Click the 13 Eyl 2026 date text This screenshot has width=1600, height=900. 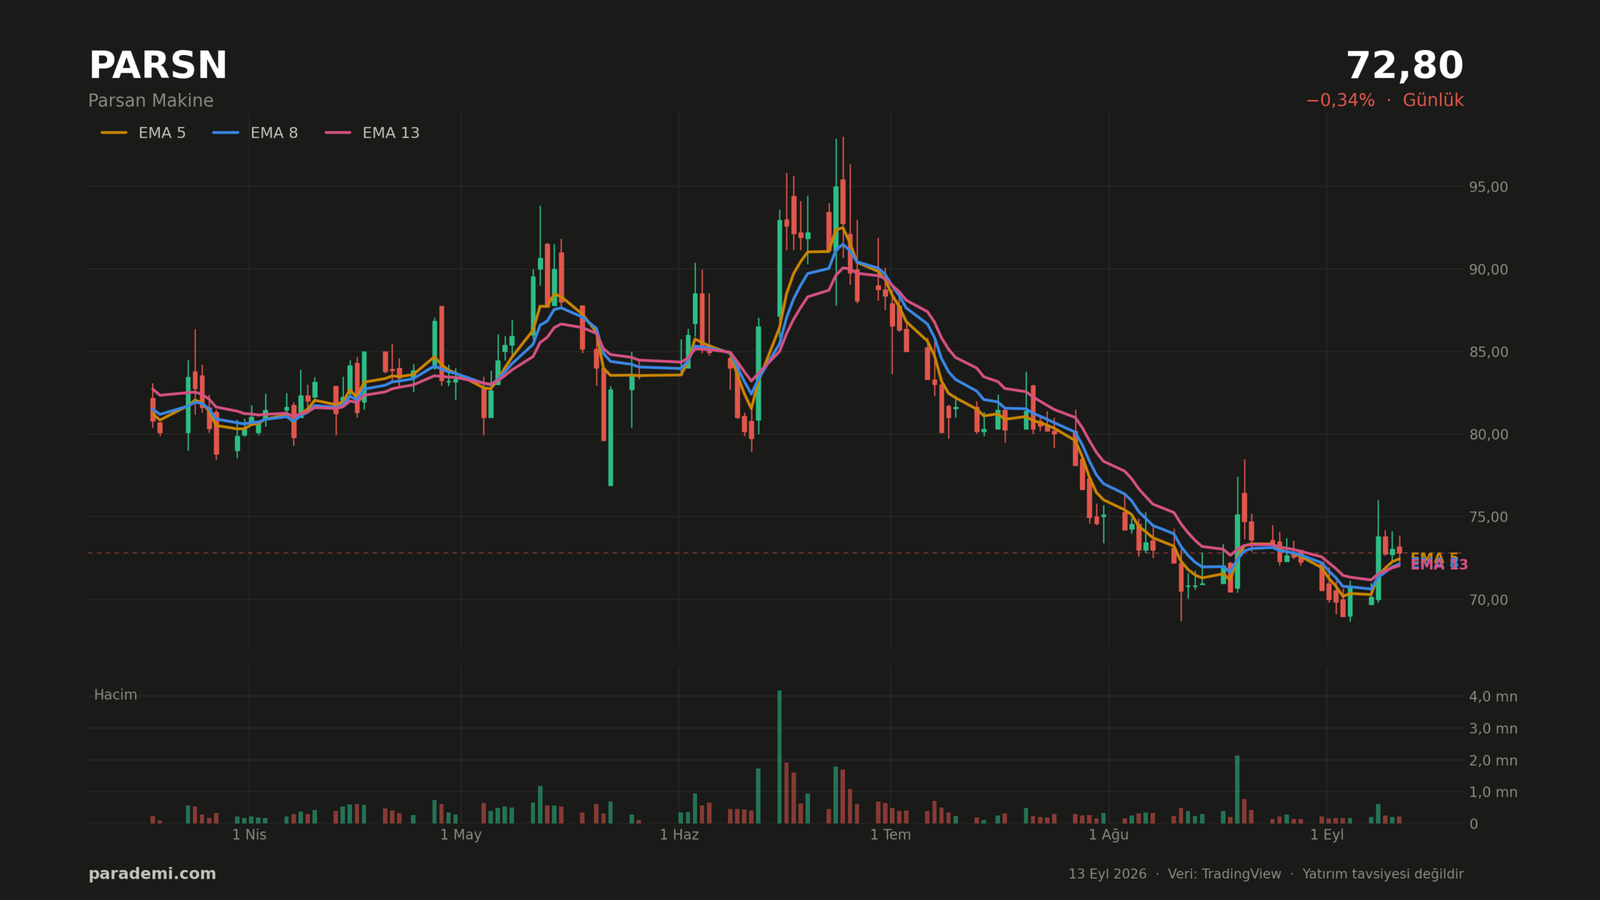point(1107,874)
